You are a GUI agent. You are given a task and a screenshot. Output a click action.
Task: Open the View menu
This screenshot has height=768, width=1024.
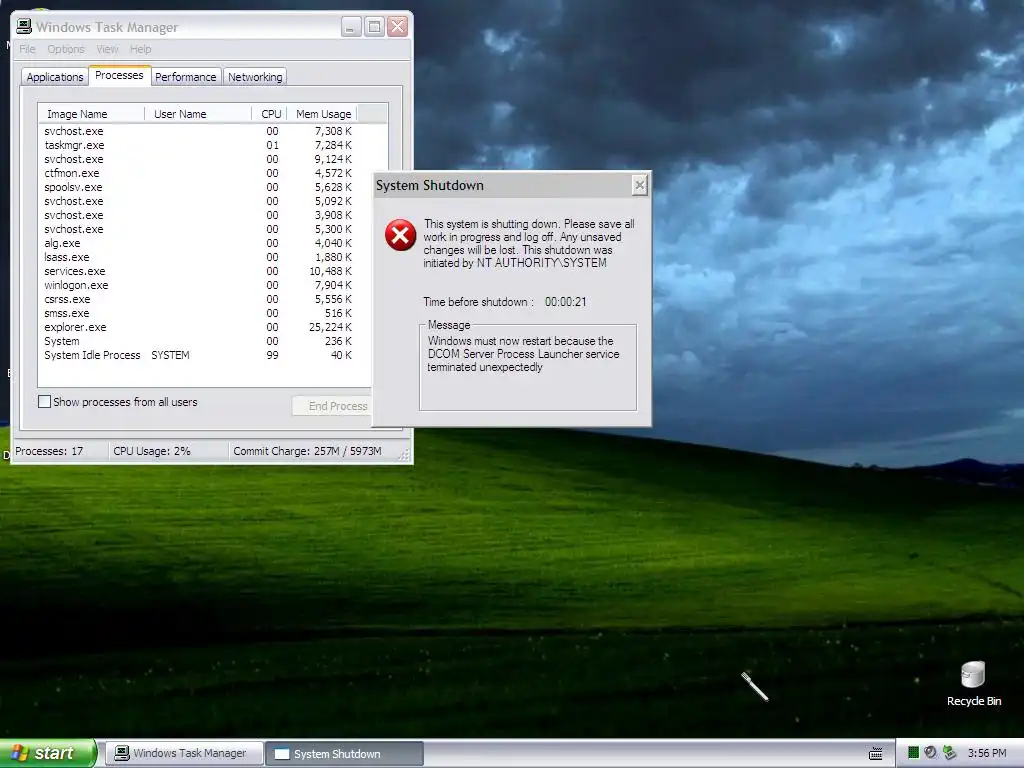tap(107, 49)
